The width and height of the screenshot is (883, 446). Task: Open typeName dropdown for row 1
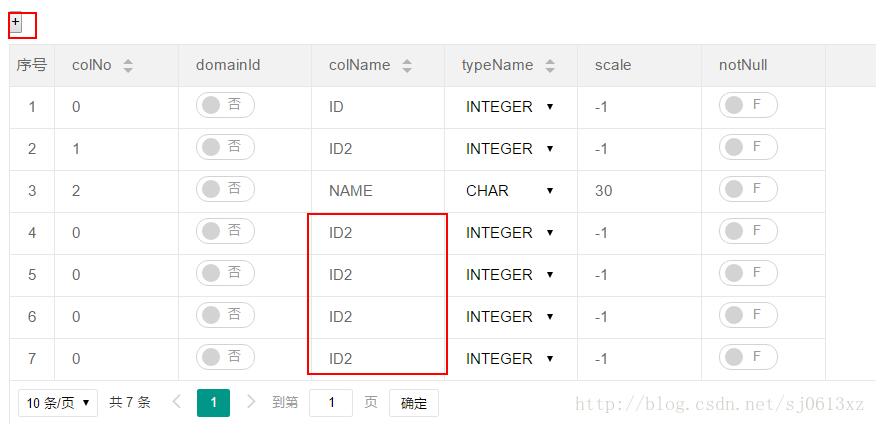coord(510,107)
